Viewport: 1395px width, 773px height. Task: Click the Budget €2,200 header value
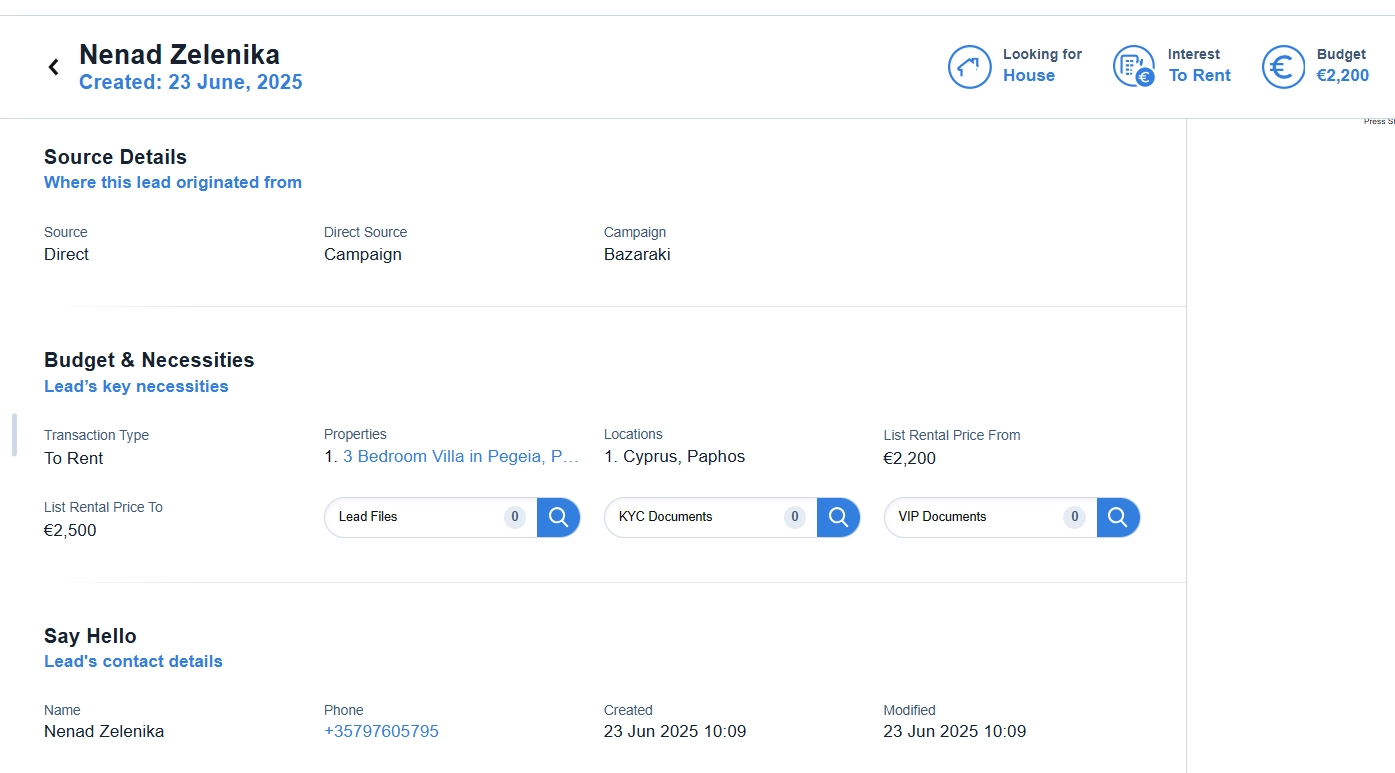tap(1342, 75)
